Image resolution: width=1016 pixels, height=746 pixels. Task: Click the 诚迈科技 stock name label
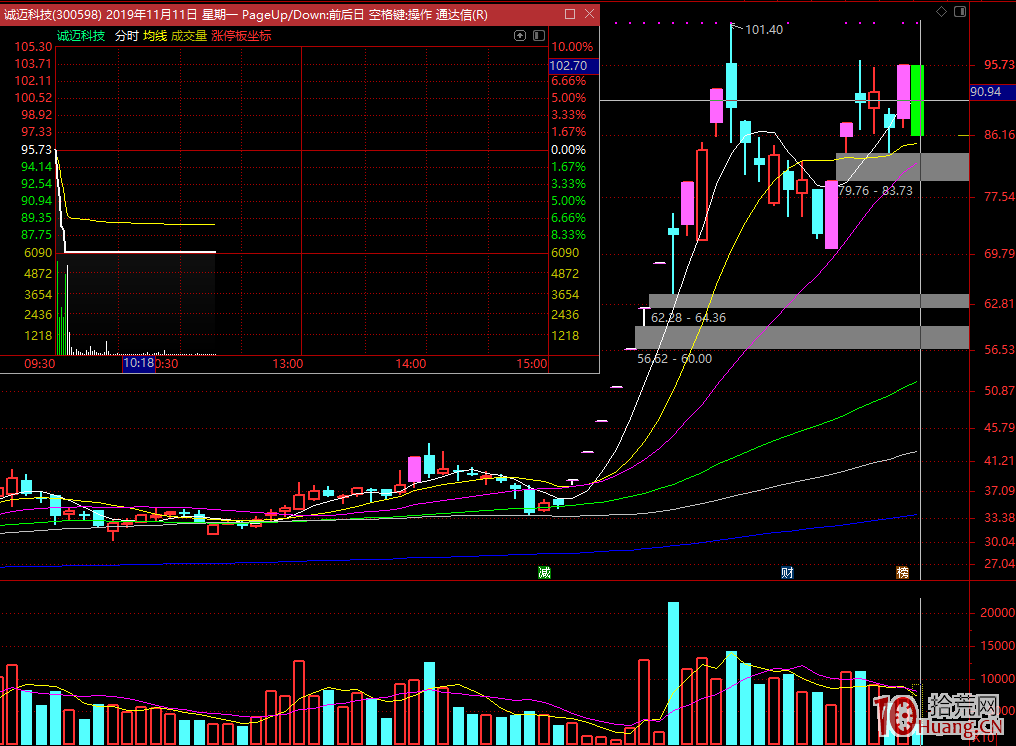[x=81, y=35]
